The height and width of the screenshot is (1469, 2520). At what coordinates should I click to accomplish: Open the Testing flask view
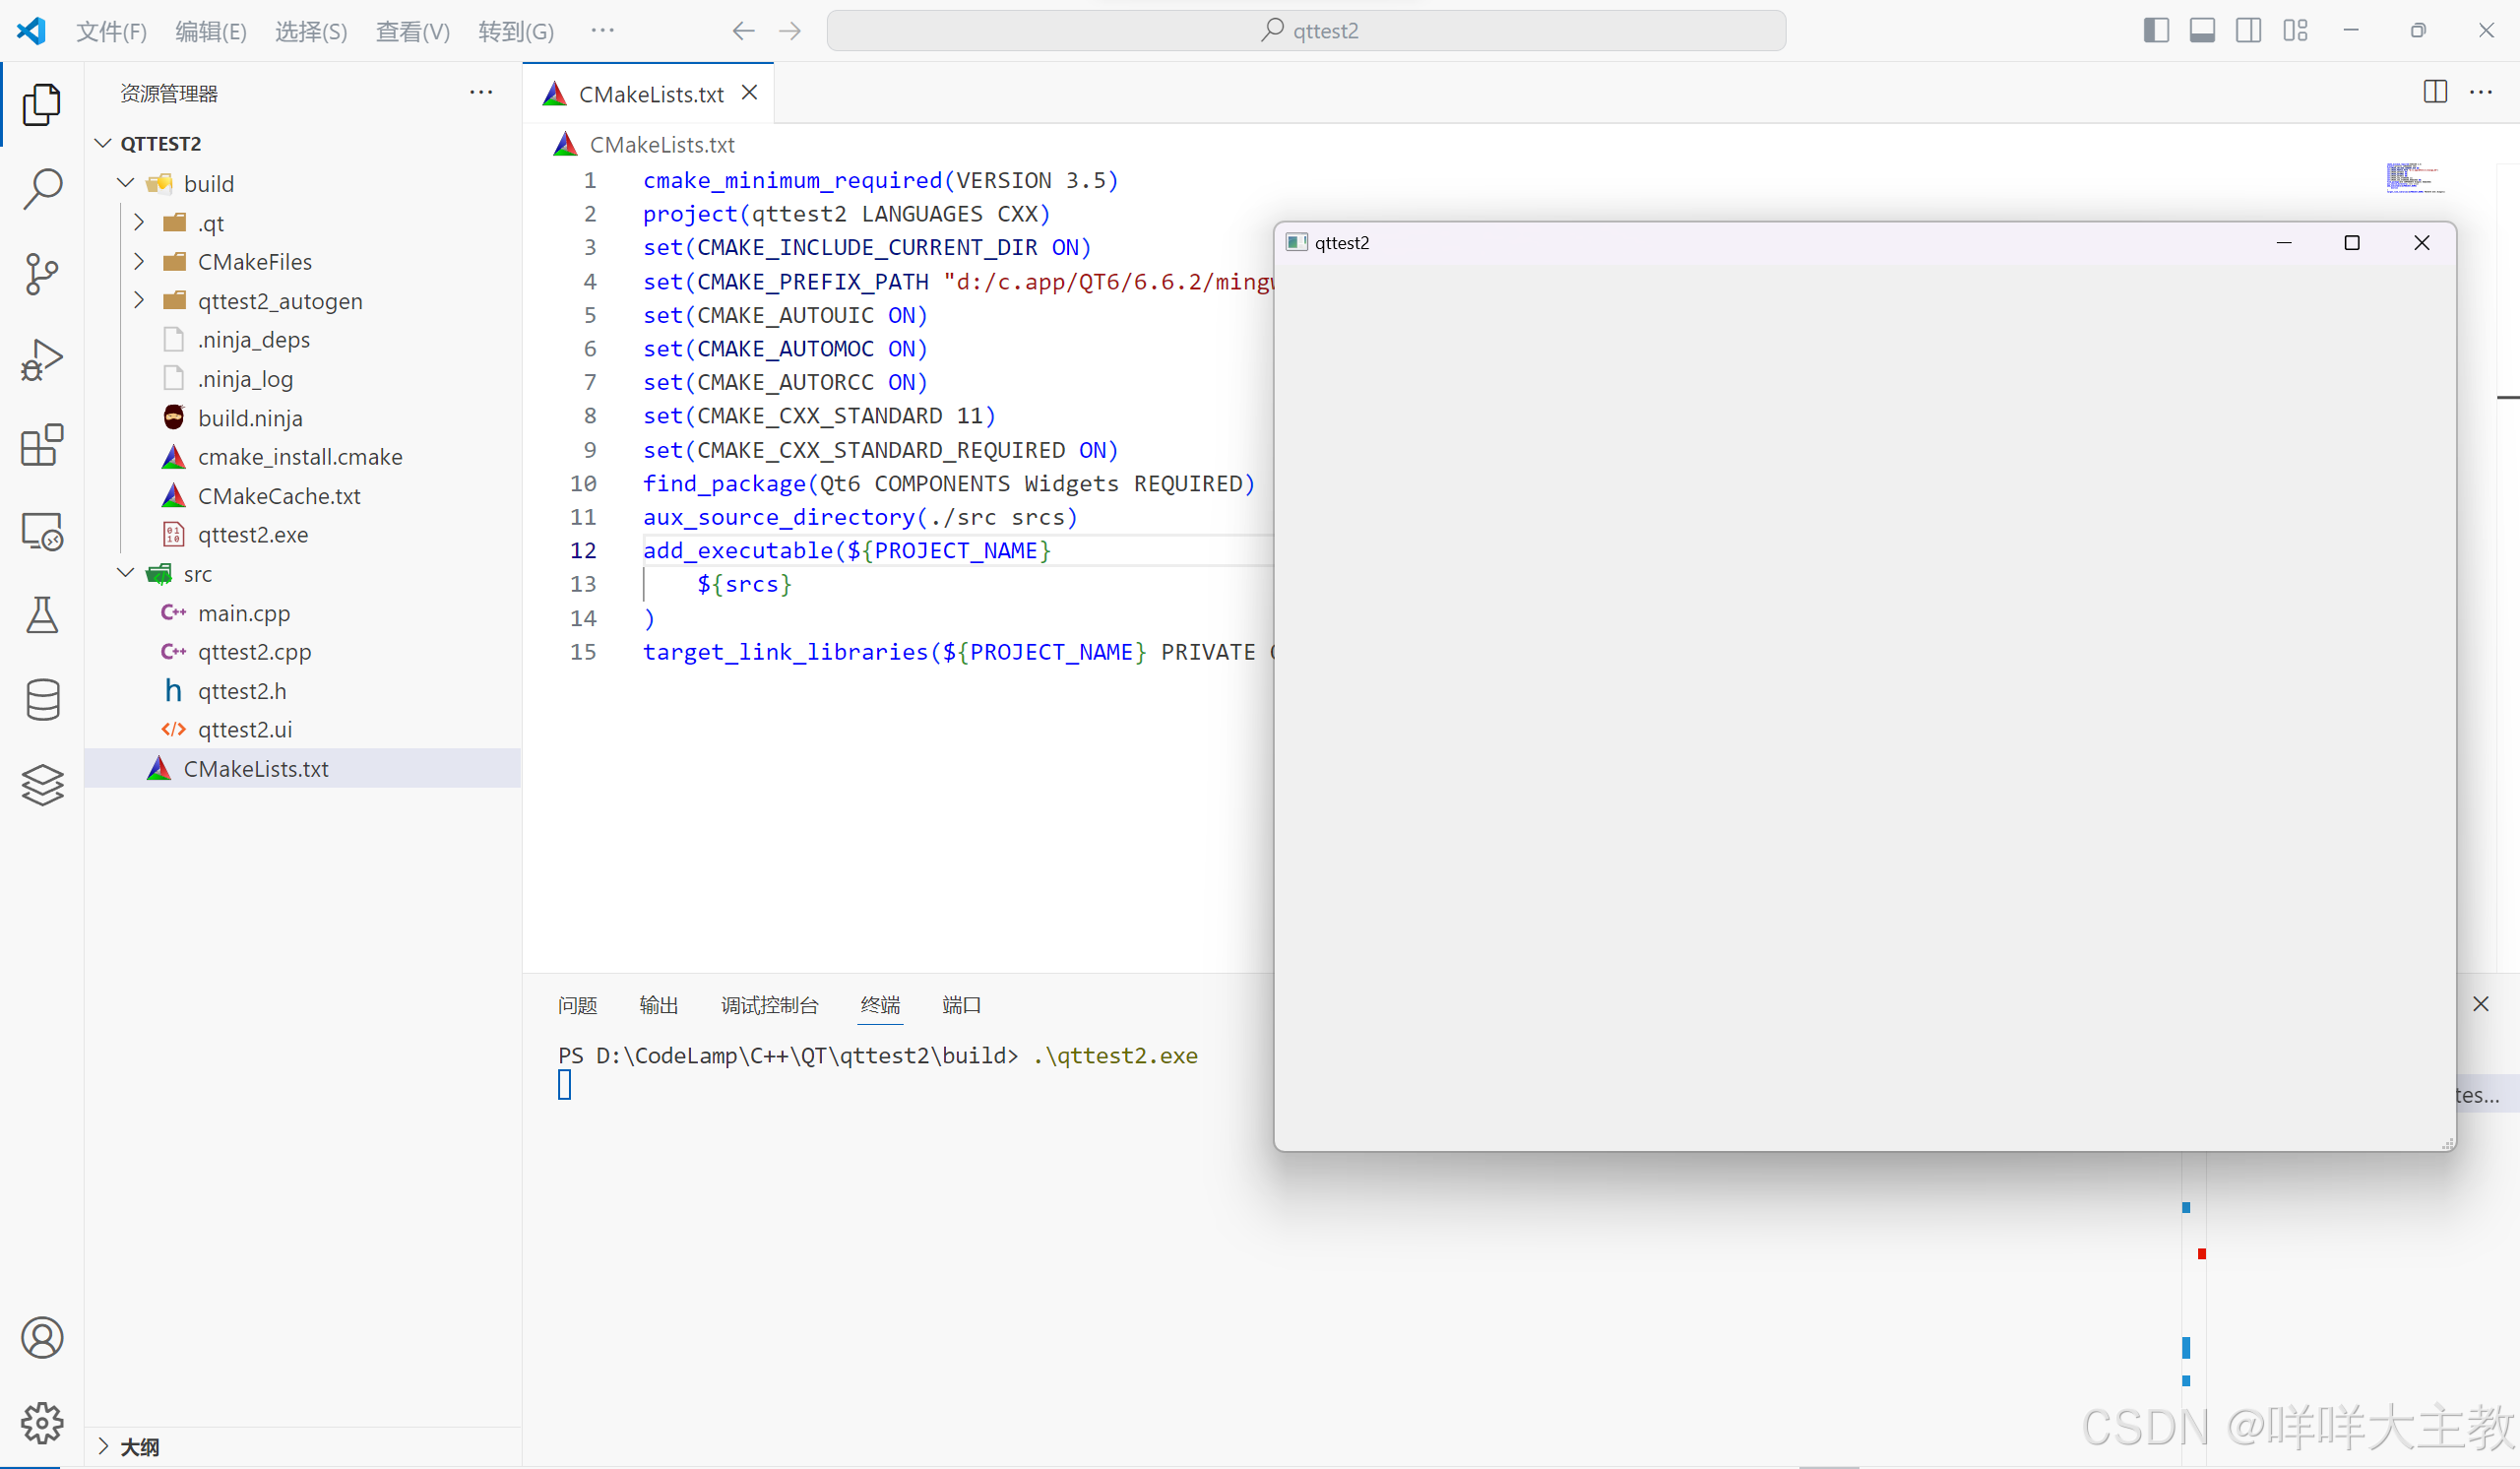coord(42,615)
